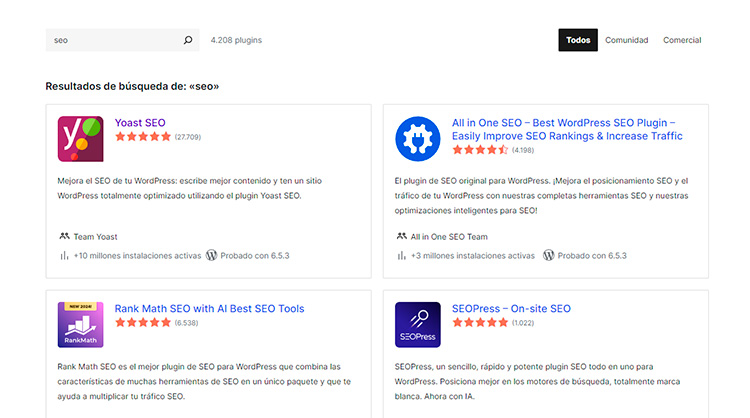Click the search magnifier icon
Screen dimensions: 750x418
tap(187, 41)
